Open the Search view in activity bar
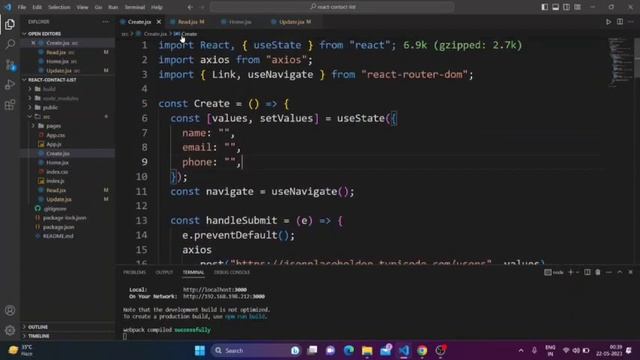Screen dimensions: 640x360 [10, 44]
